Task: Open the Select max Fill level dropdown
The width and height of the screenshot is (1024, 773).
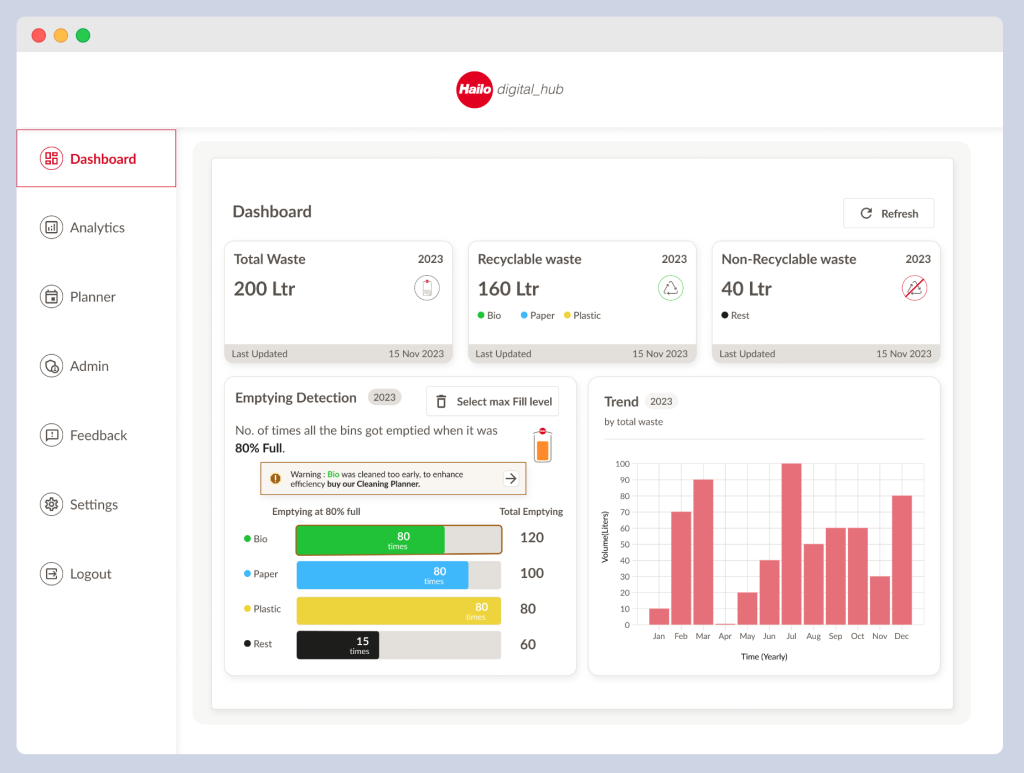Action: point(492,401)
